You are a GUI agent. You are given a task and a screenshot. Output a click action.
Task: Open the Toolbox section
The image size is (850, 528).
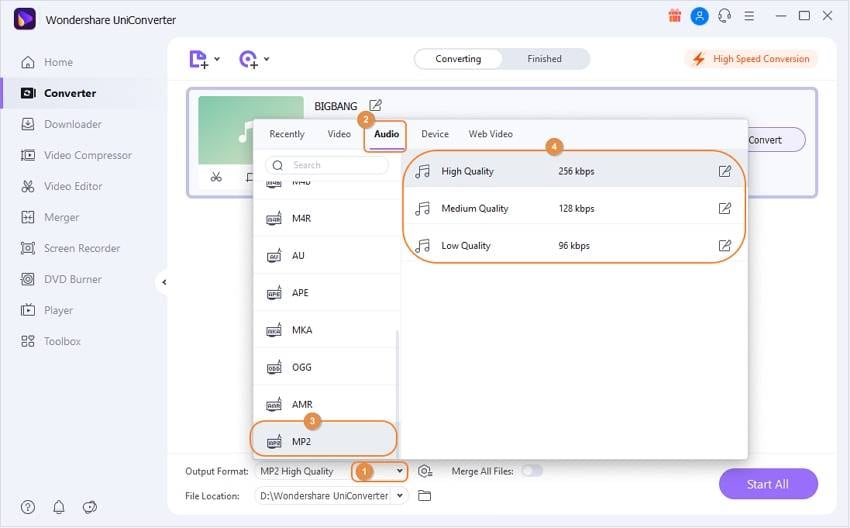pos(50,341)
